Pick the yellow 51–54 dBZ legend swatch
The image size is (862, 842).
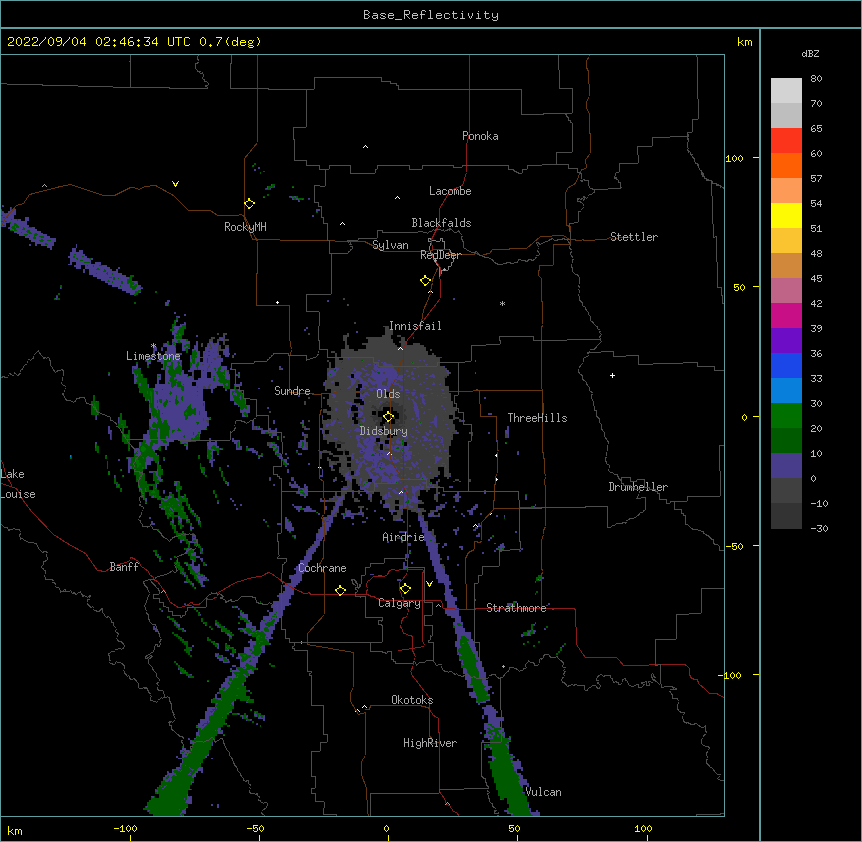(786, 215)
